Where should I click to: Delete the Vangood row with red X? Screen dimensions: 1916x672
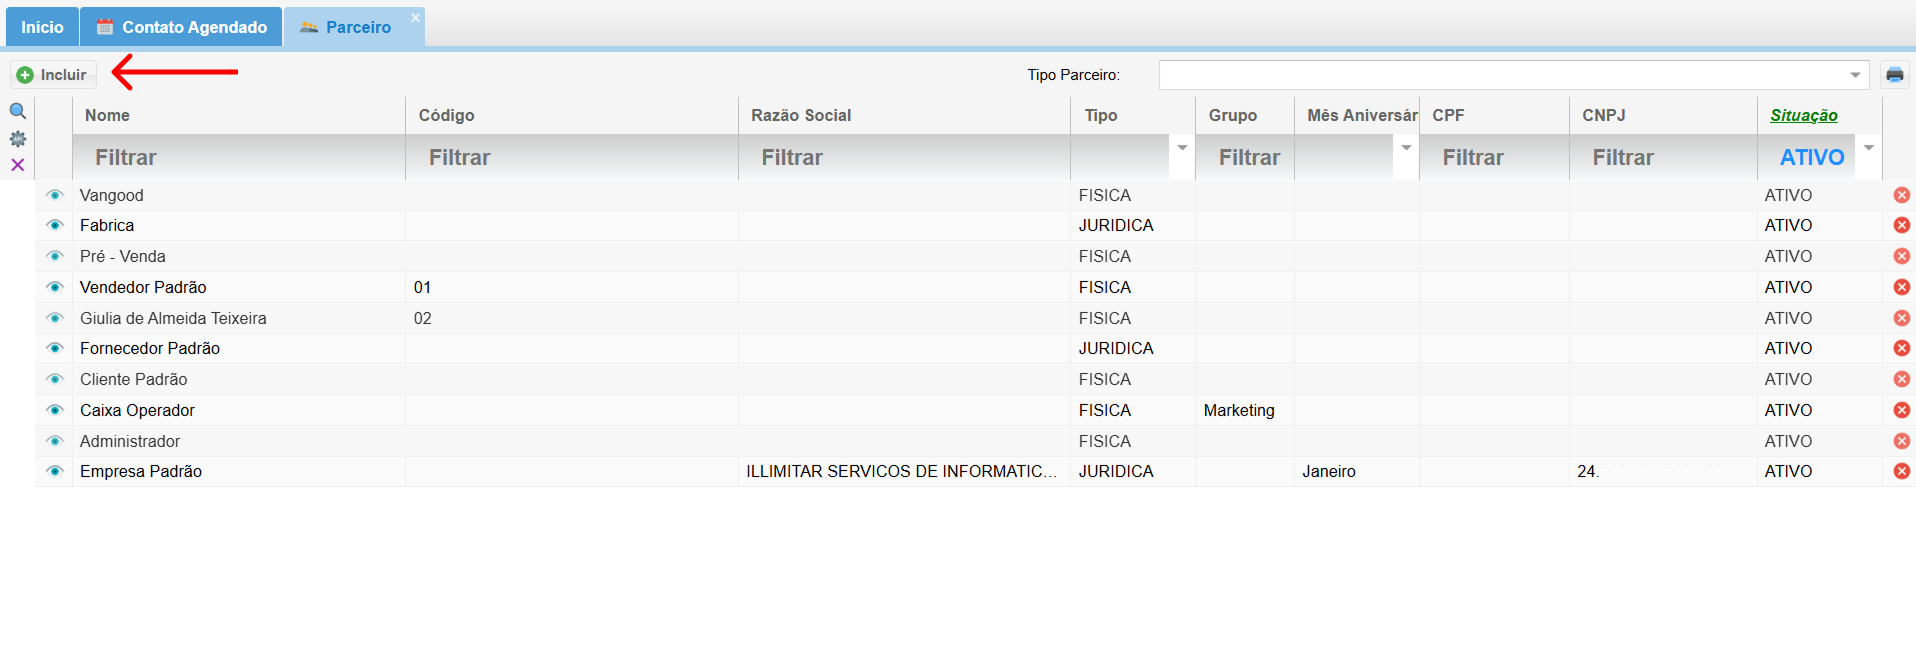[1901, 195]
